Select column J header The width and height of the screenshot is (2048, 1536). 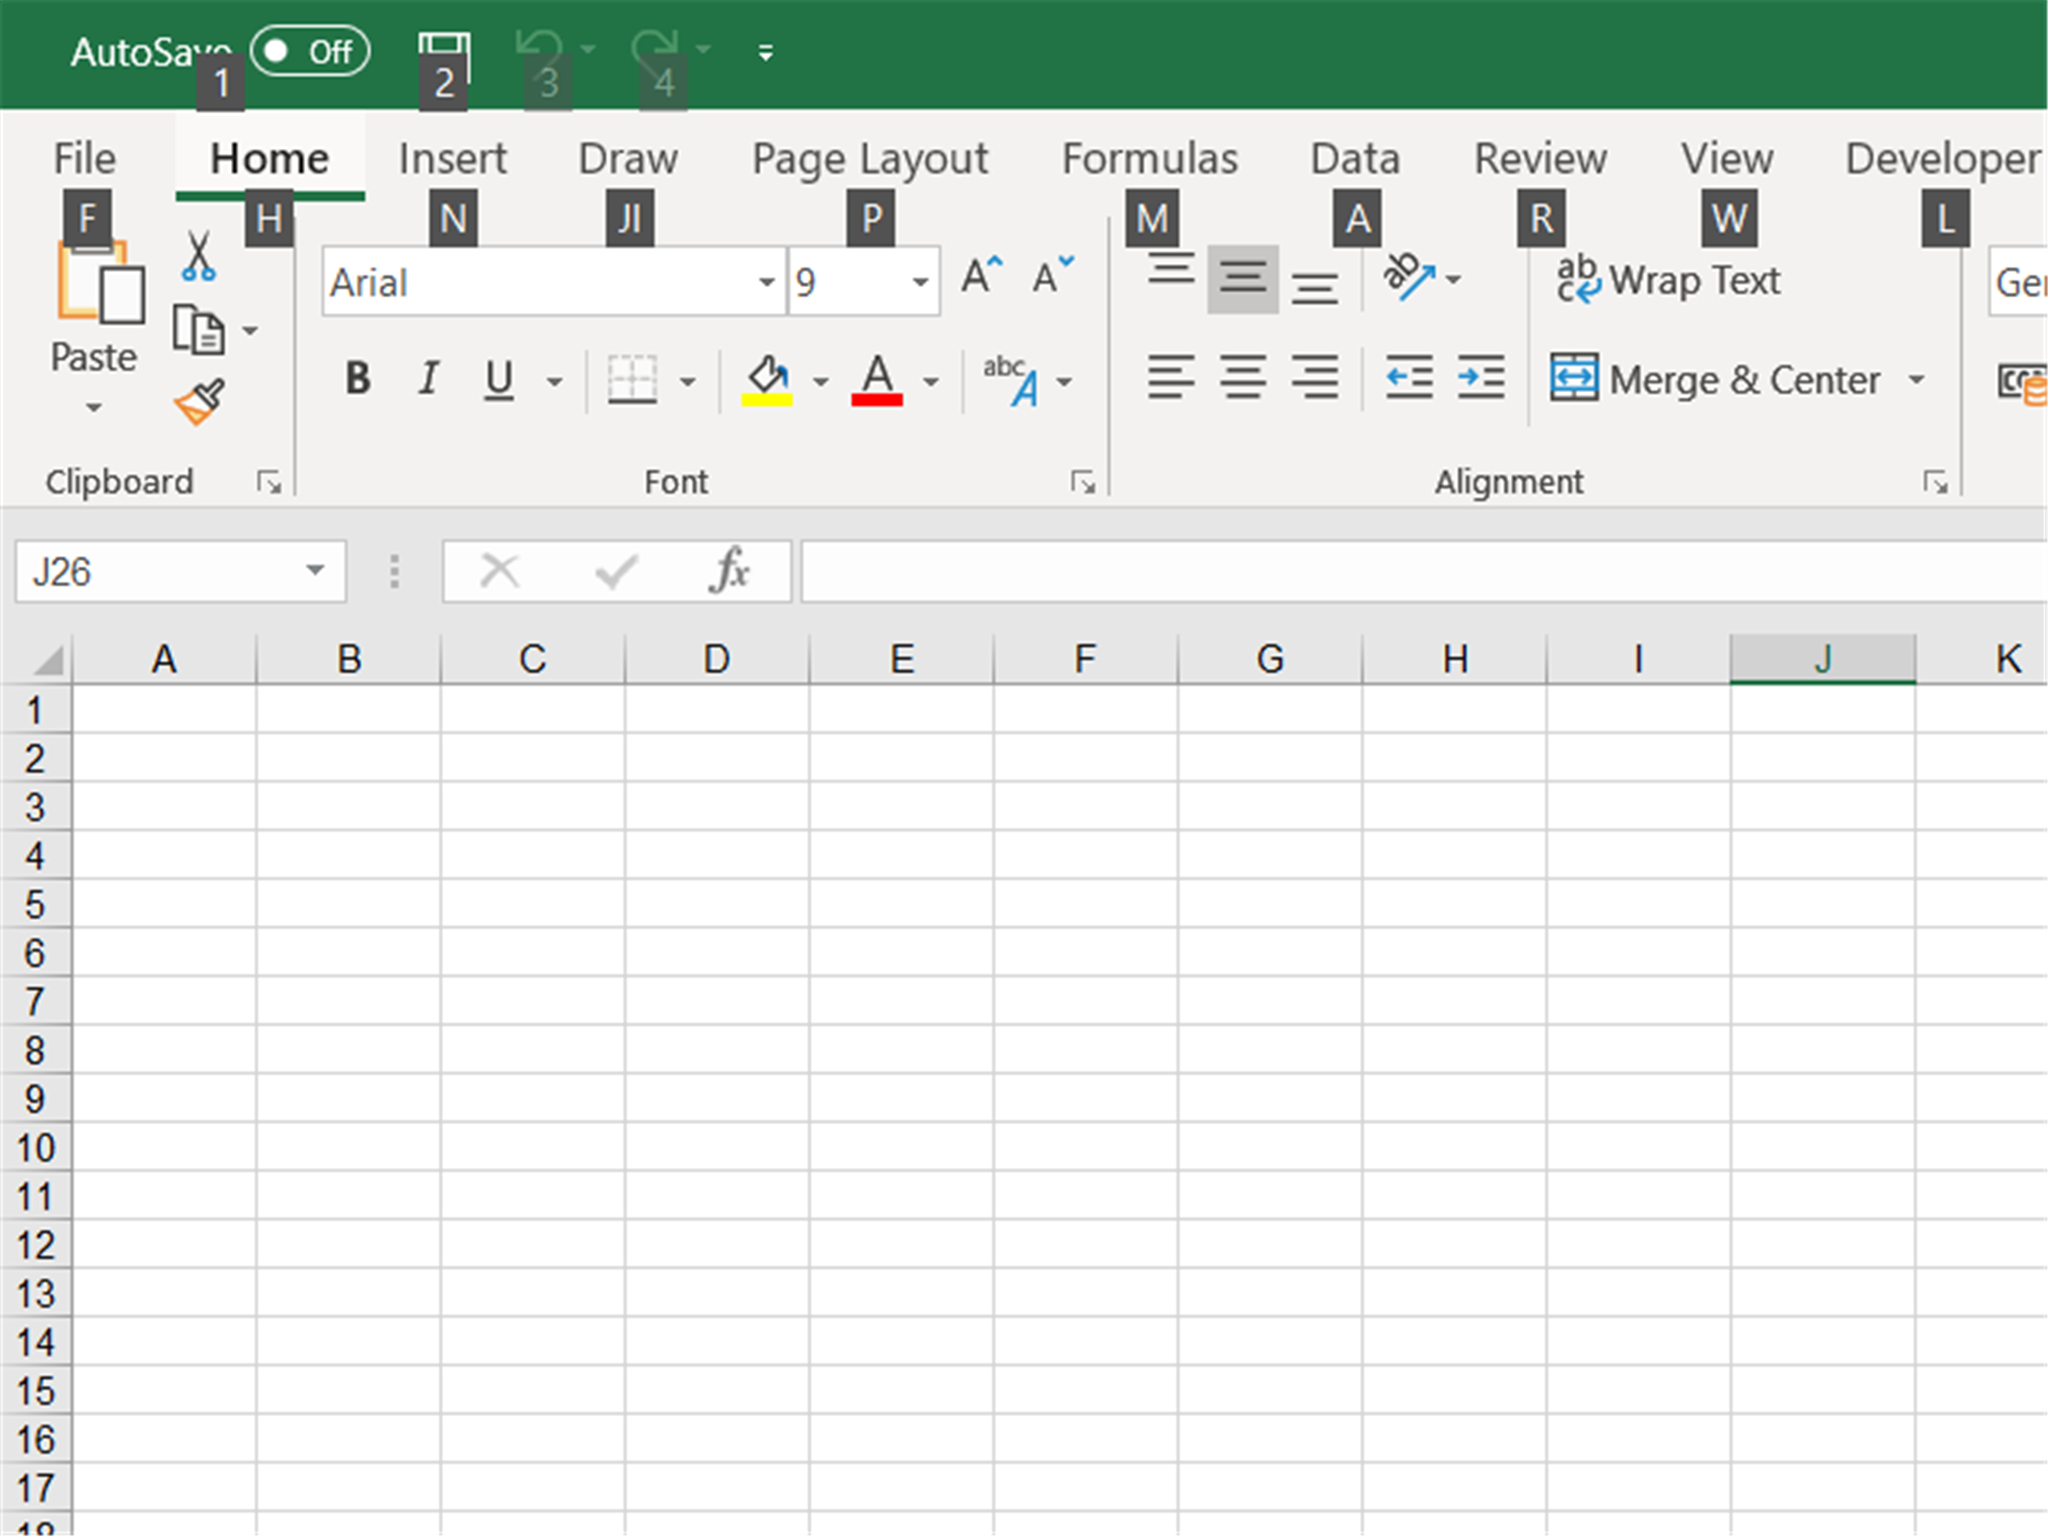click(1823, 660)
